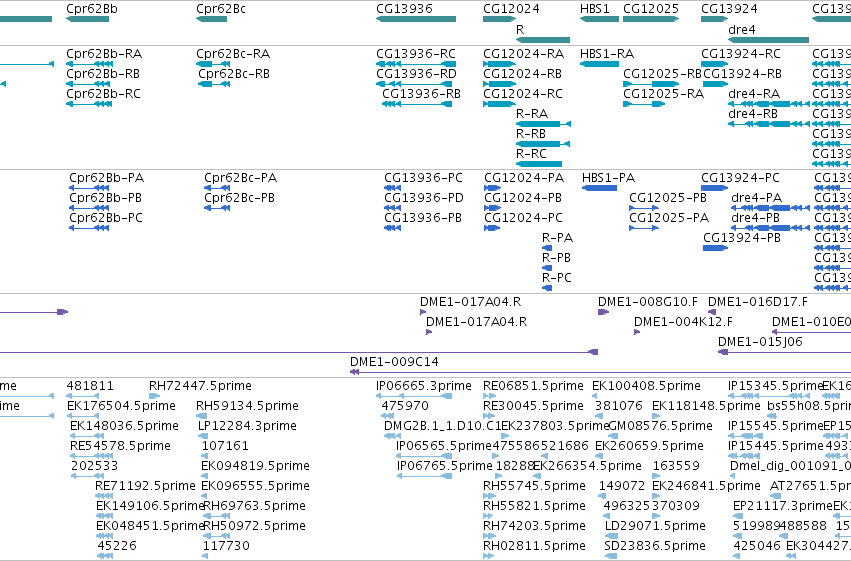Click EST LD29071.5prime

655,527
